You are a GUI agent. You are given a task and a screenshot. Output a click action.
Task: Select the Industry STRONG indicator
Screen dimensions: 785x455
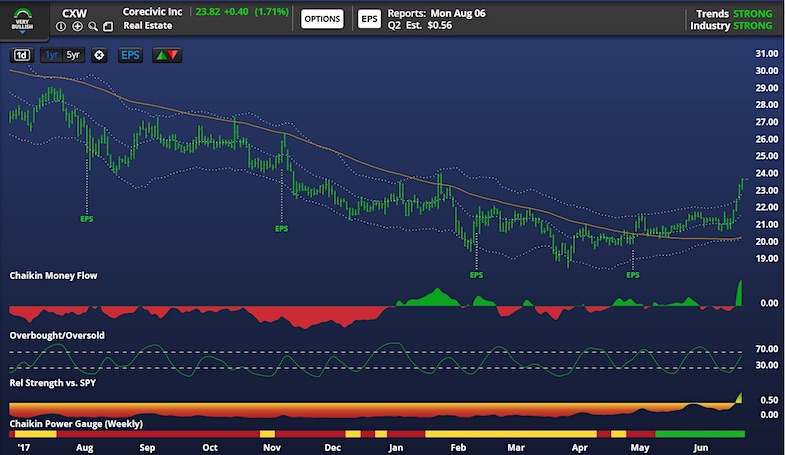(731, 26)
